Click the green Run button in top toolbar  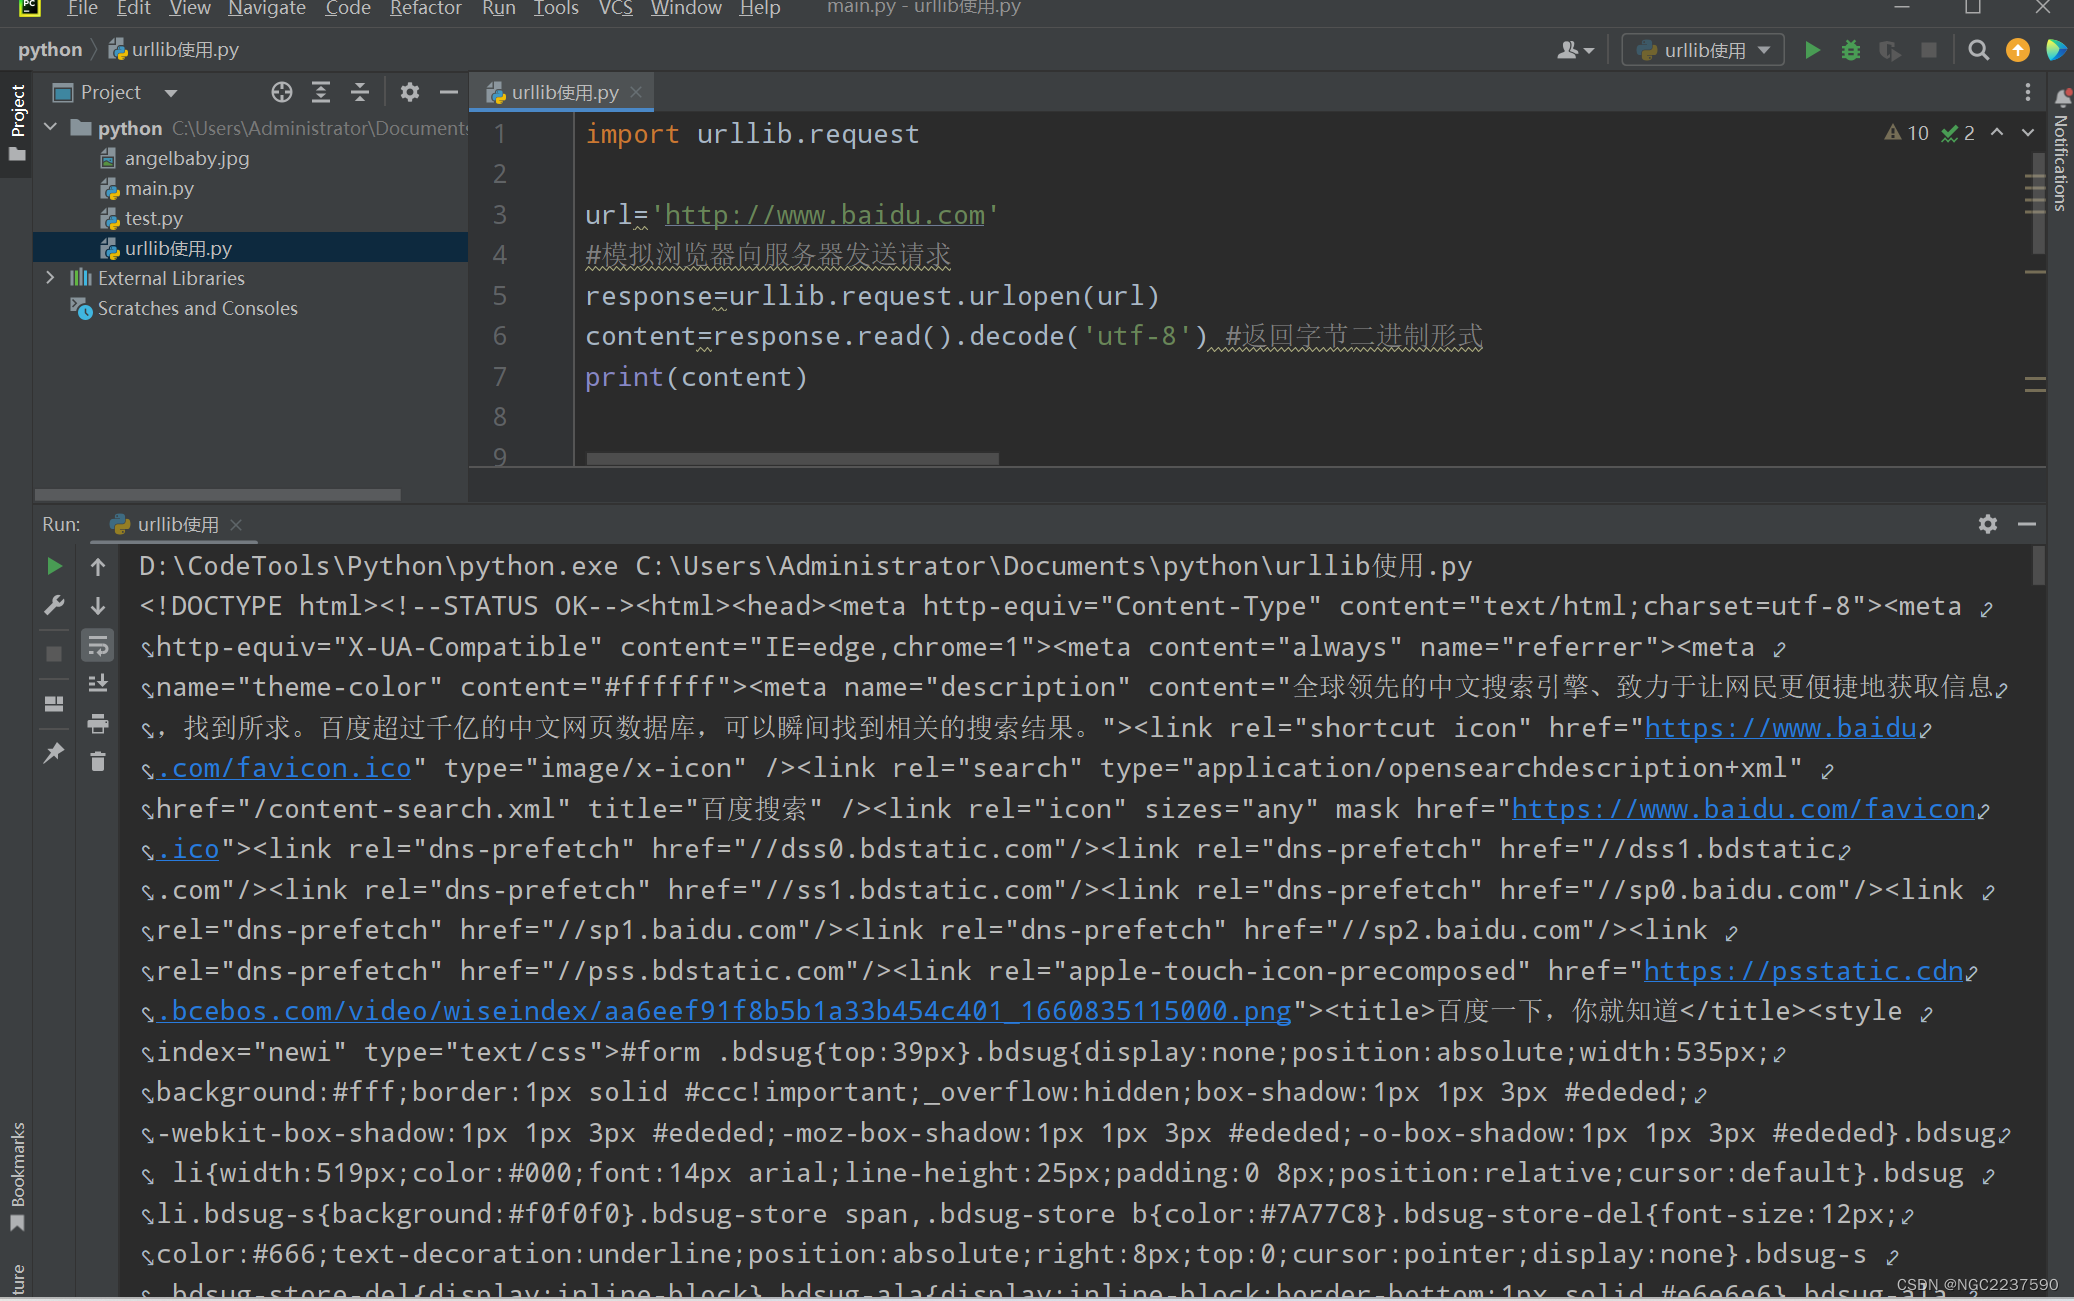pyautogui.click(x=1812, y=50)
